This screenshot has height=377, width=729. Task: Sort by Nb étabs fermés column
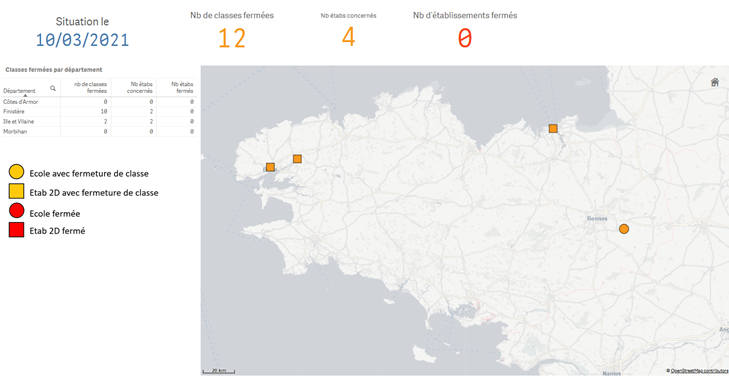(x=182, y=87)
